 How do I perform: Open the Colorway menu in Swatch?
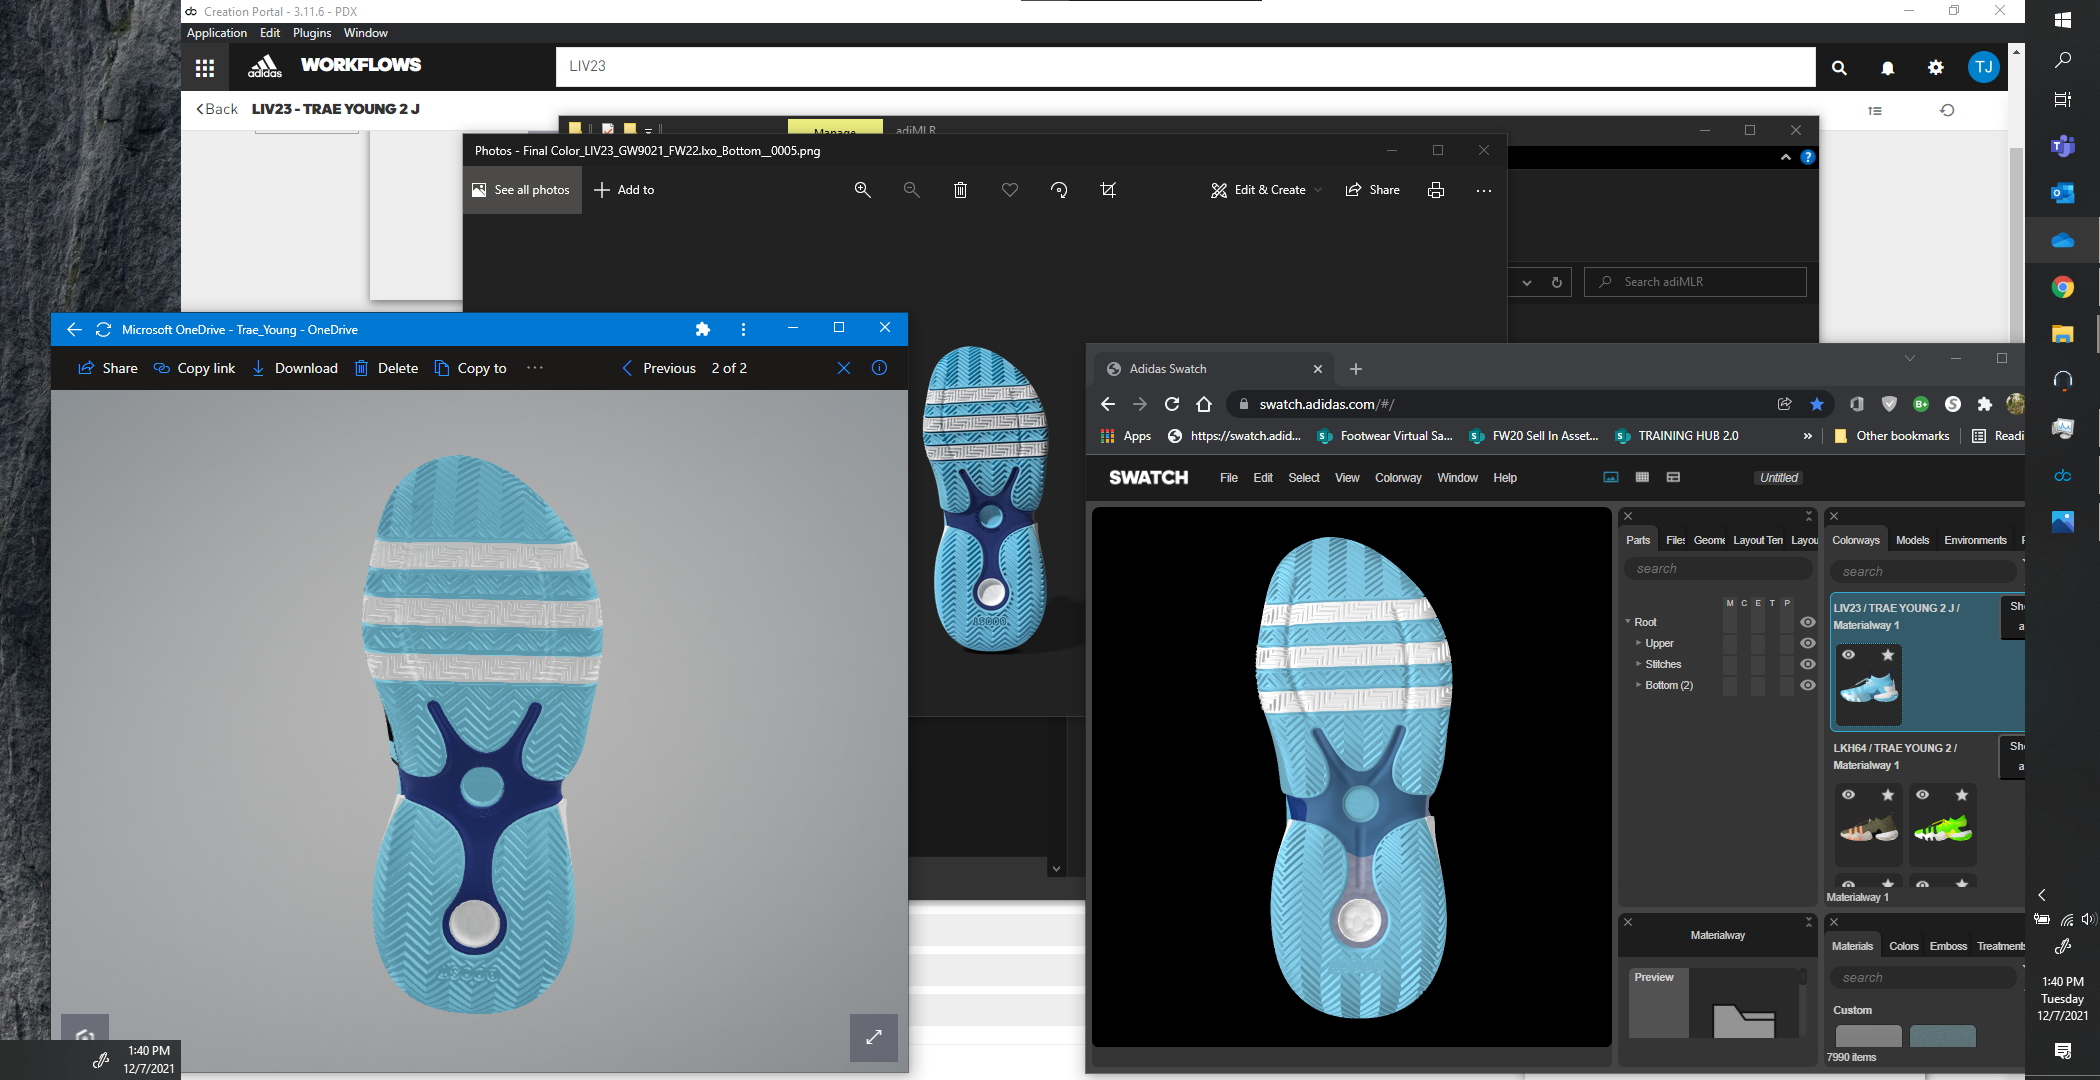1397,478
